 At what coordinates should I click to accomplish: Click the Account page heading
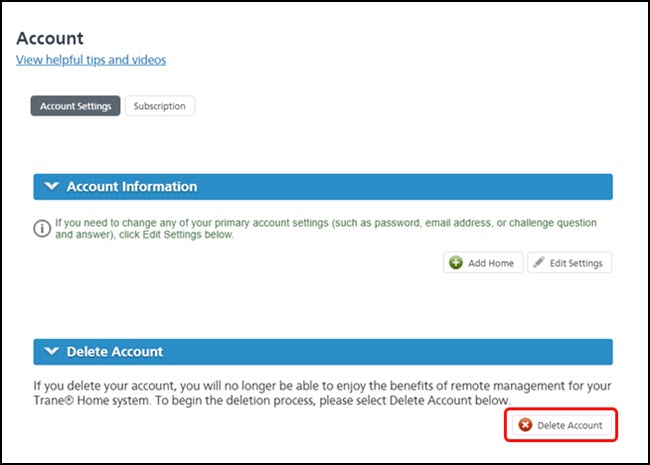tap(50, 38)
